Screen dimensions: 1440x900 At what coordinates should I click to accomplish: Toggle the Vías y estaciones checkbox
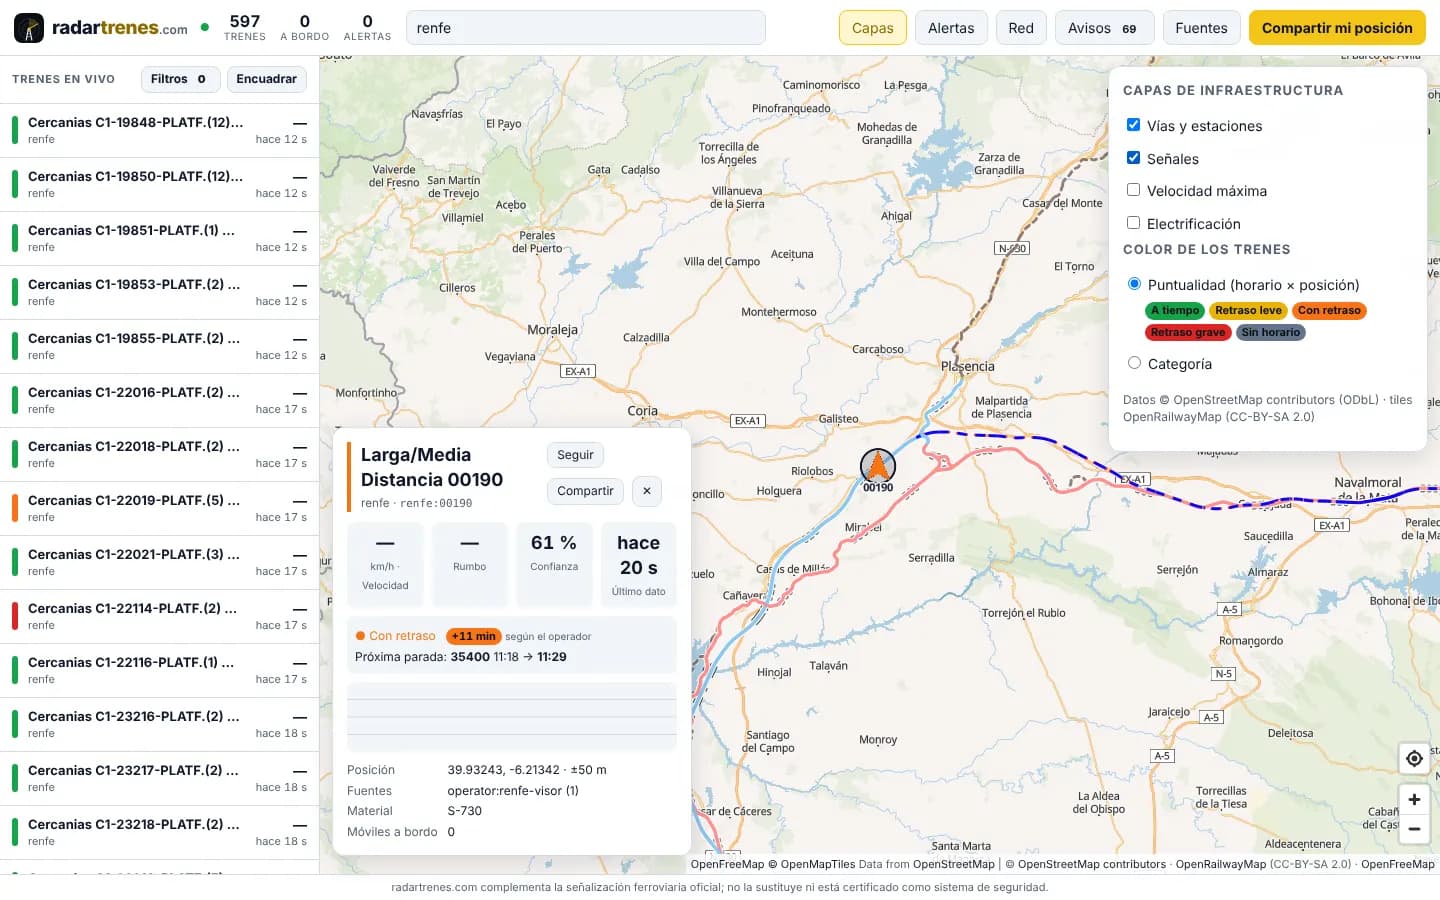pos(1133,125)
